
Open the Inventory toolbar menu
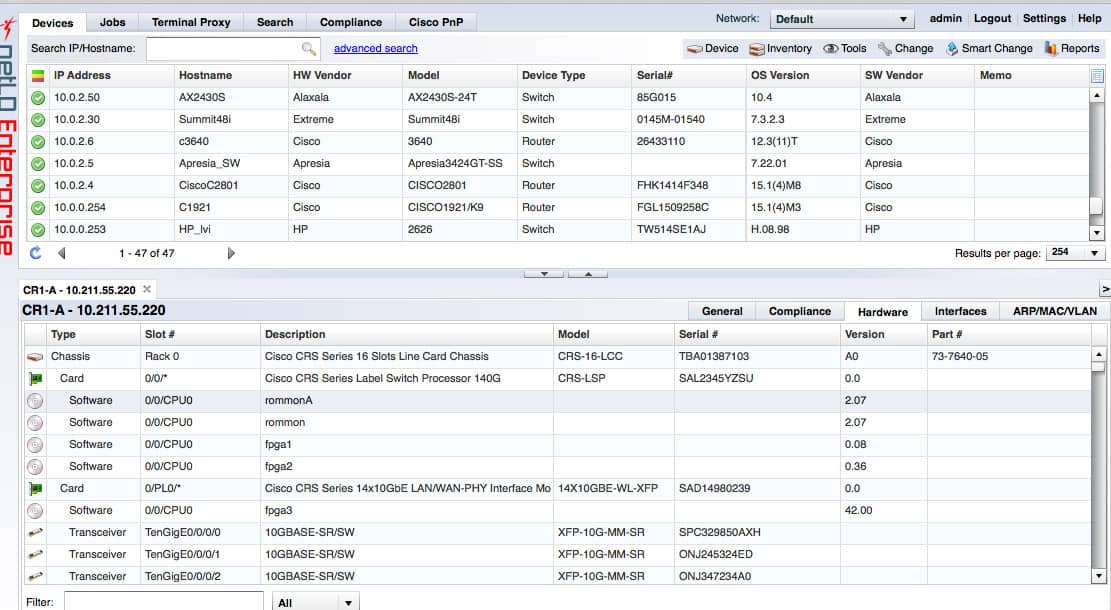pos(780,48)
